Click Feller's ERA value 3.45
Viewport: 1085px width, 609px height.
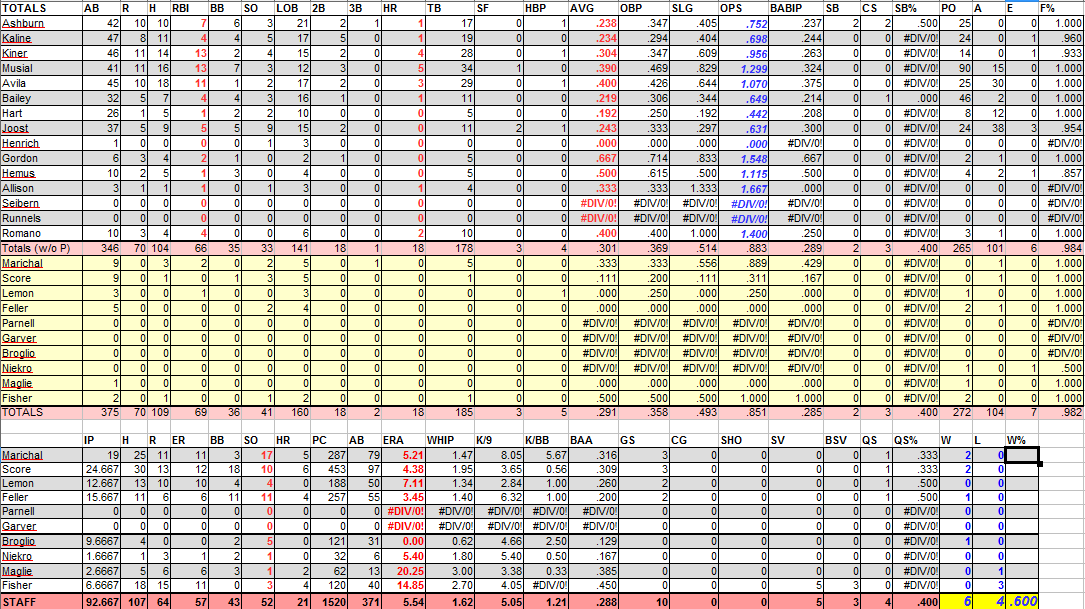pyautogui.click(x=403, y=498)
